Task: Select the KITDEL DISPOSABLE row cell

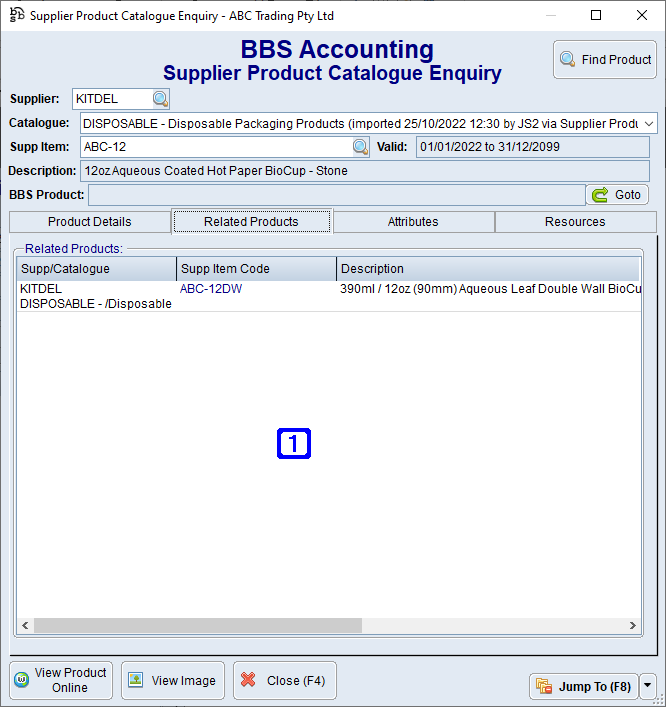Action: pos(96,296)
